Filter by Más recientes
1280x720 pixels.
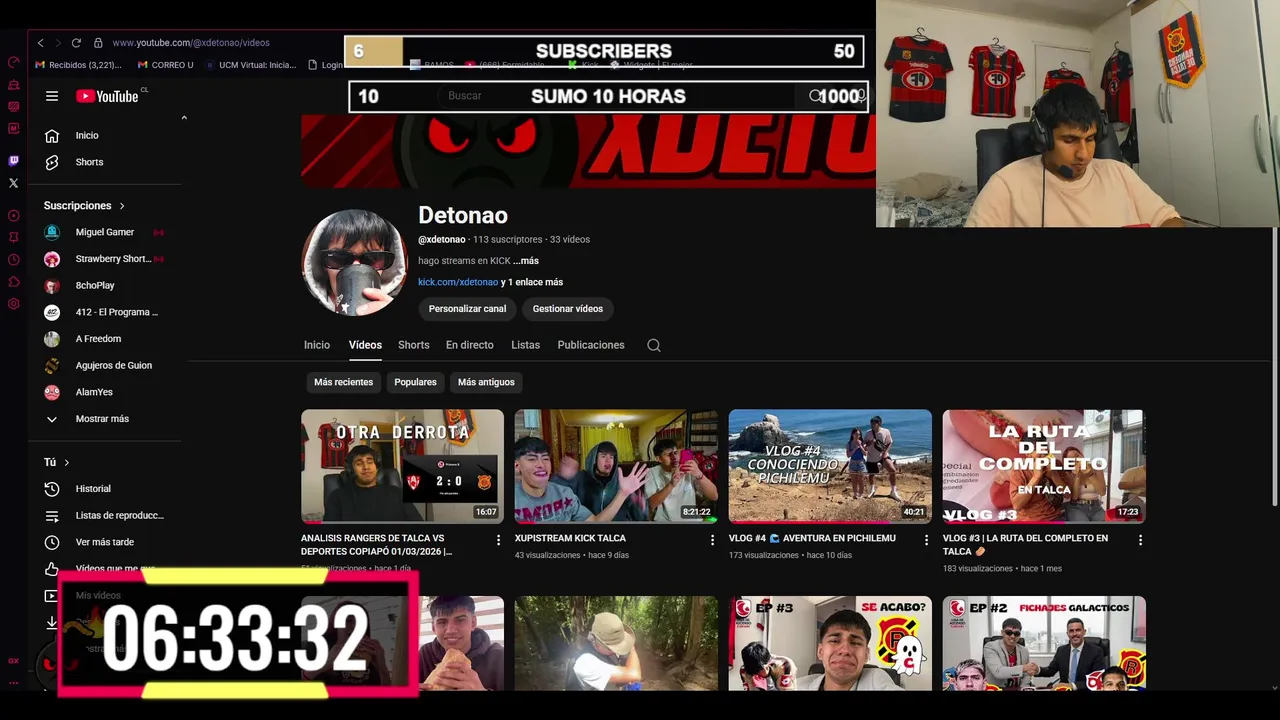click(343, 382)
